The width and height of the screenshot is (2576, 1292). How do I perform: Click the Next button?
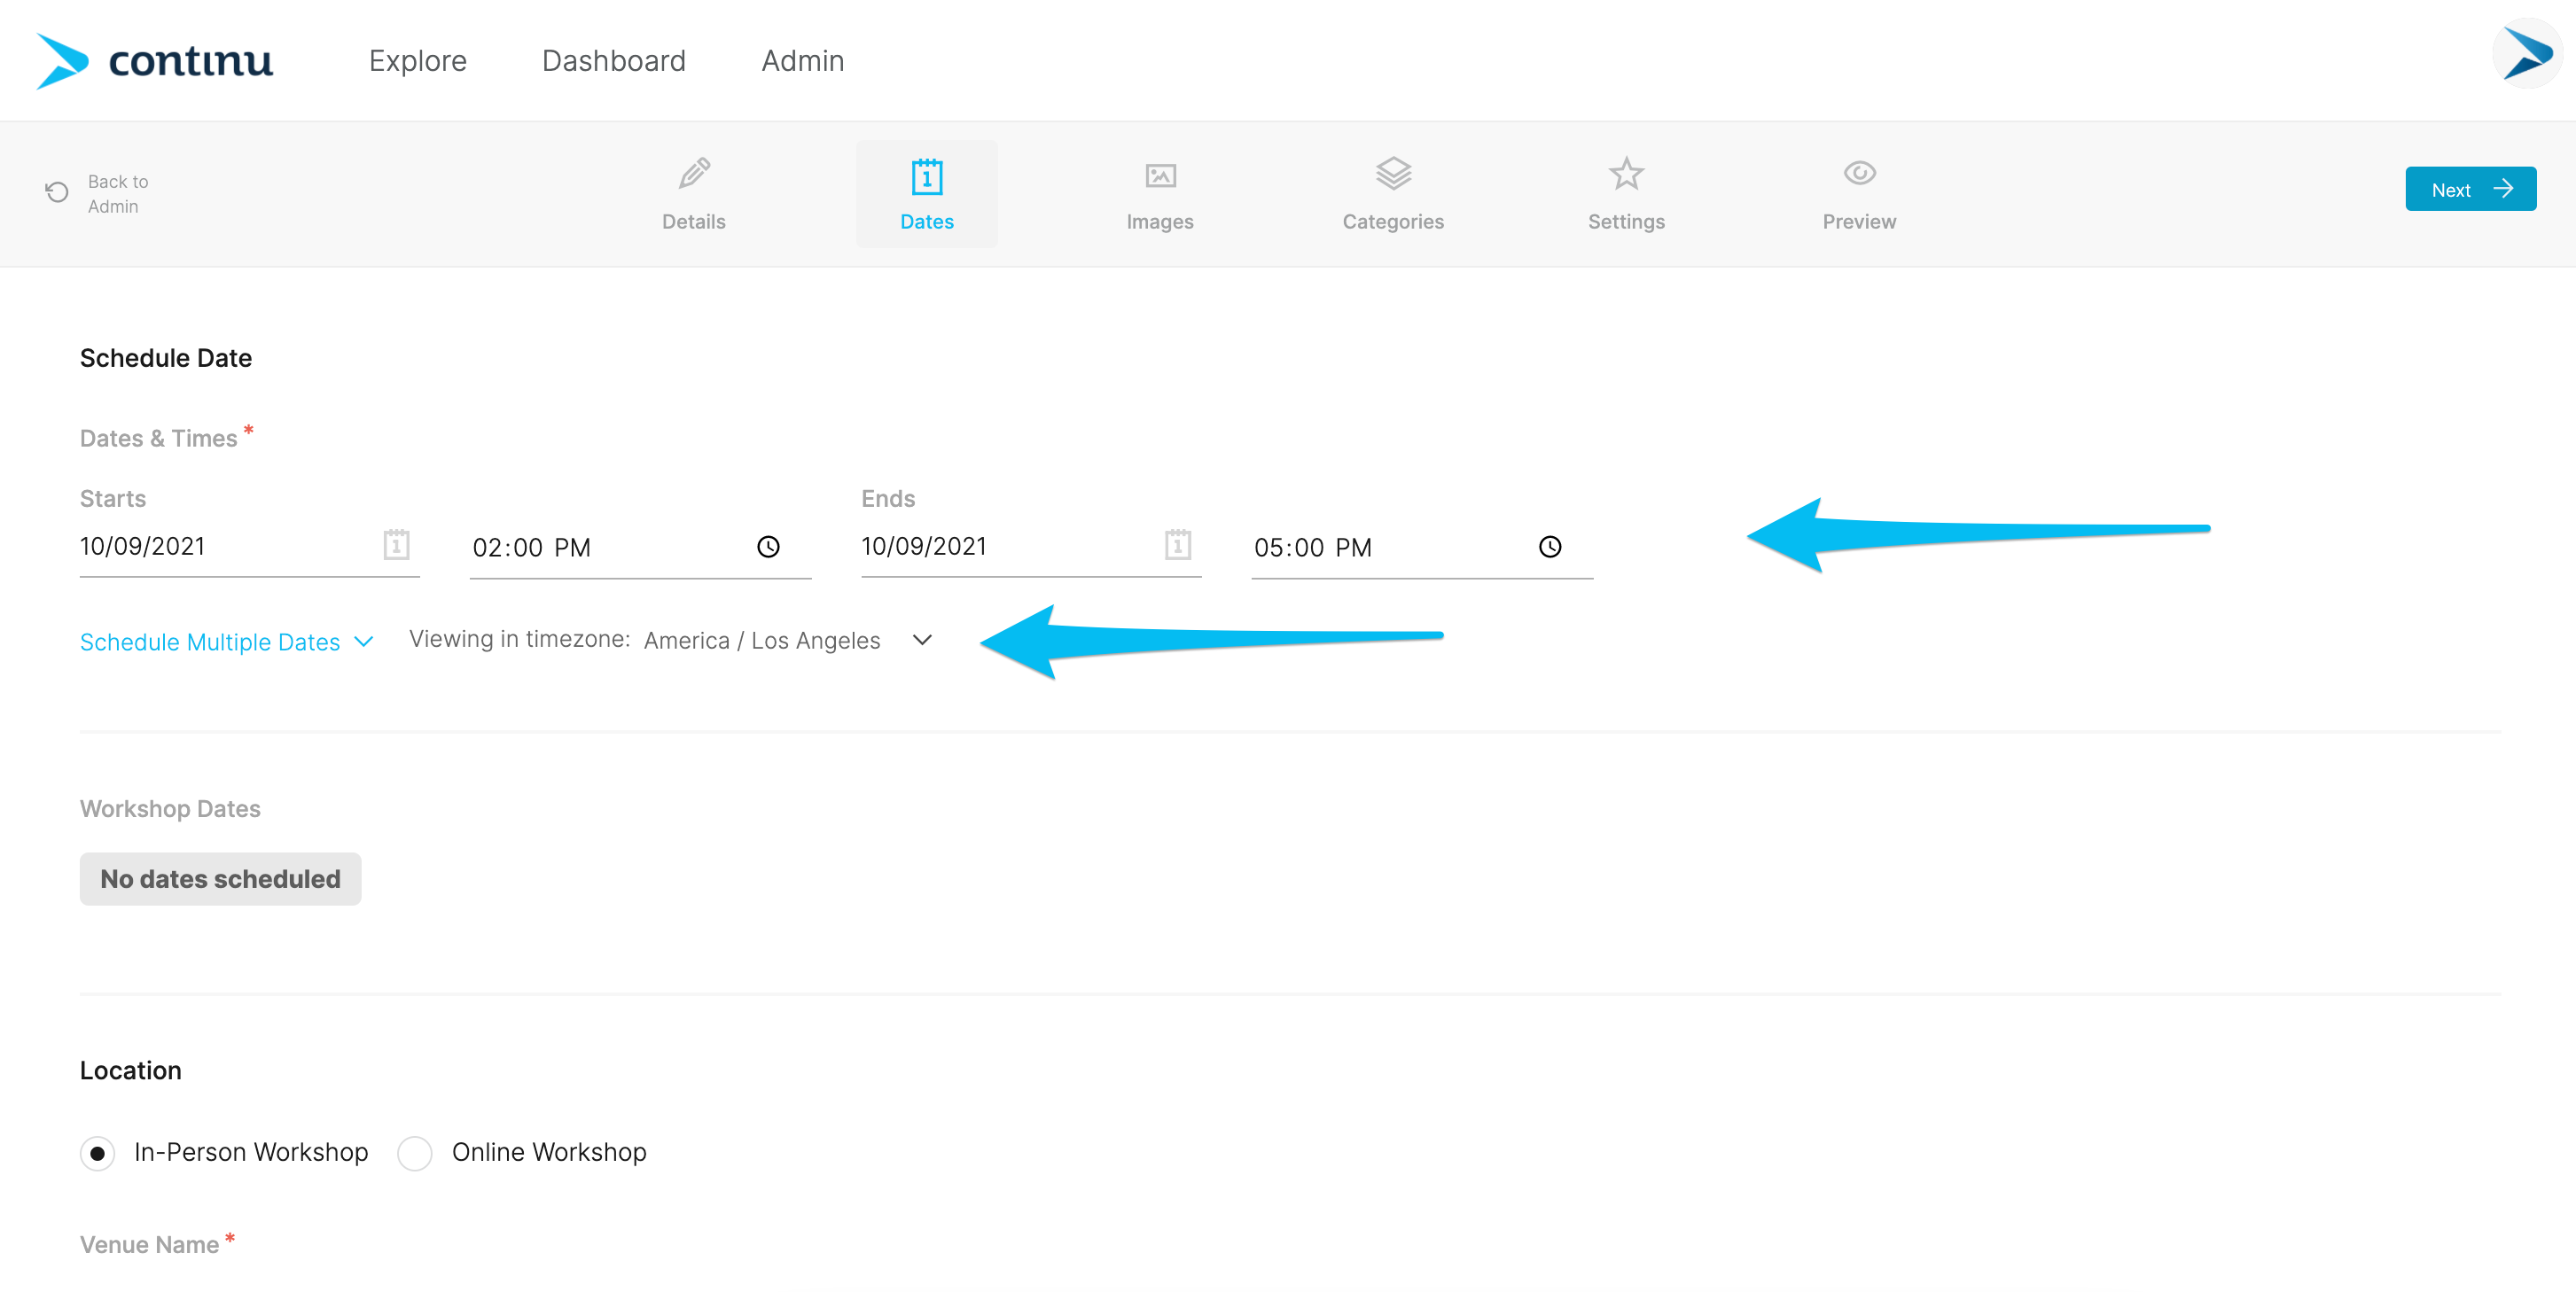tap(2470, 189)
